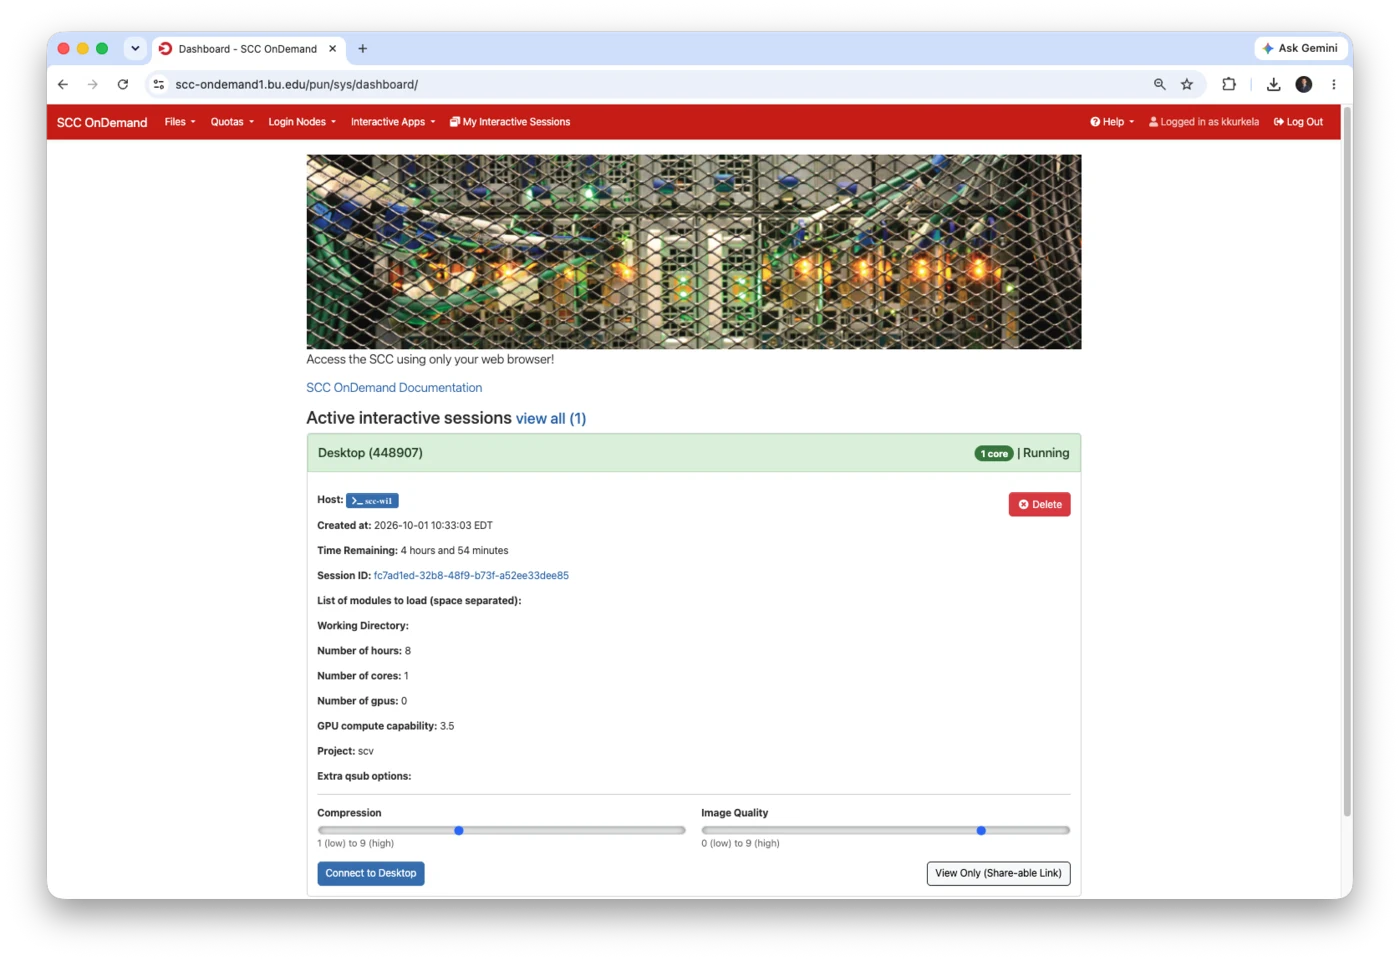The image size is (1400, 961).
Task: Click the 1 core badge
Action: [x=994, y=454]
